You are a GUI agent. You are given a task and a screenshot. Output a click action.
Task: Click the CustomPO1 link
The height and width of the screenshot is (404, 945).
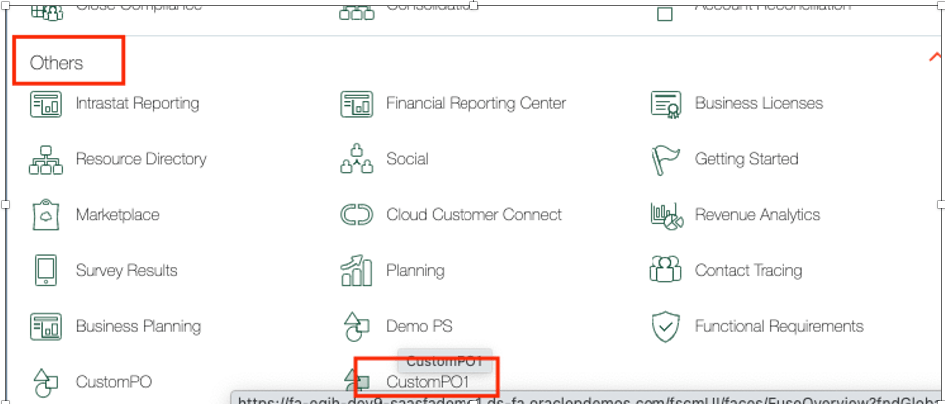click(427, 382)
